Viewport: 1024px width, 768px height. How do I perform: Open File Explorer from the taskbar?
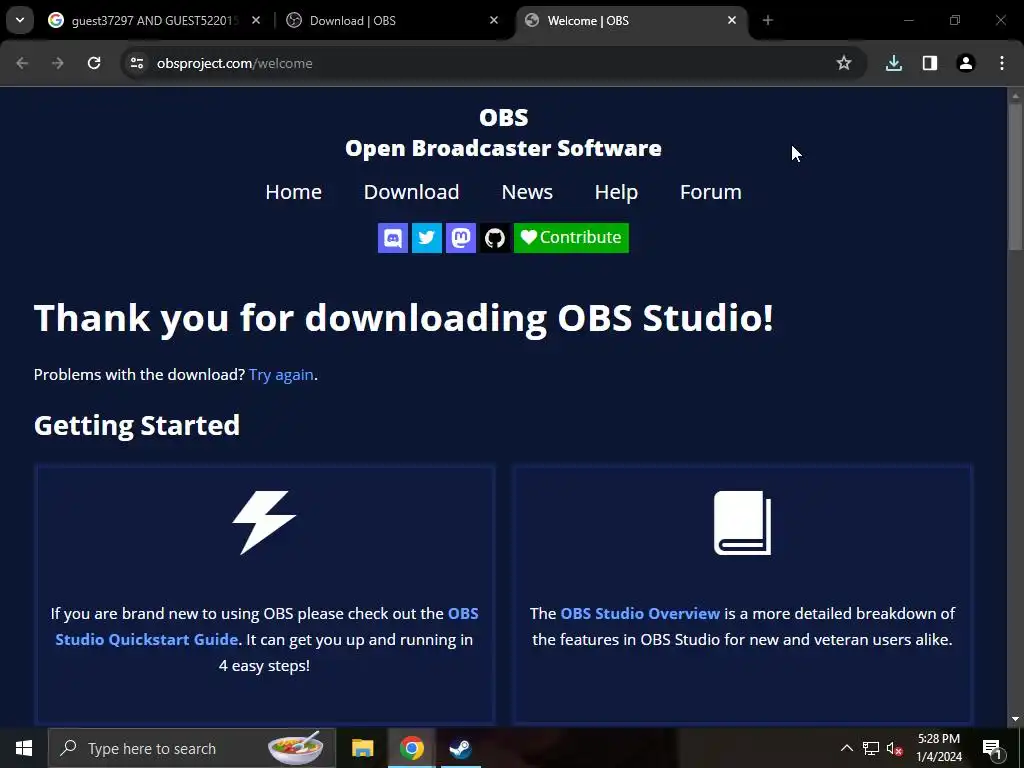pyautogui.click(x=362, y=748)
